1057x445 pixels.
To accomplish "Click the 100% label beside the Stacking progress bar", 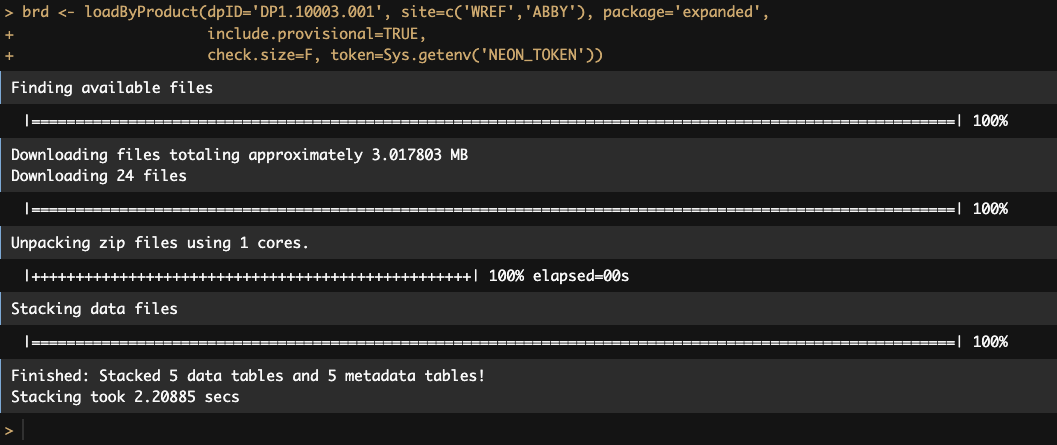I will tap(990, 342).
